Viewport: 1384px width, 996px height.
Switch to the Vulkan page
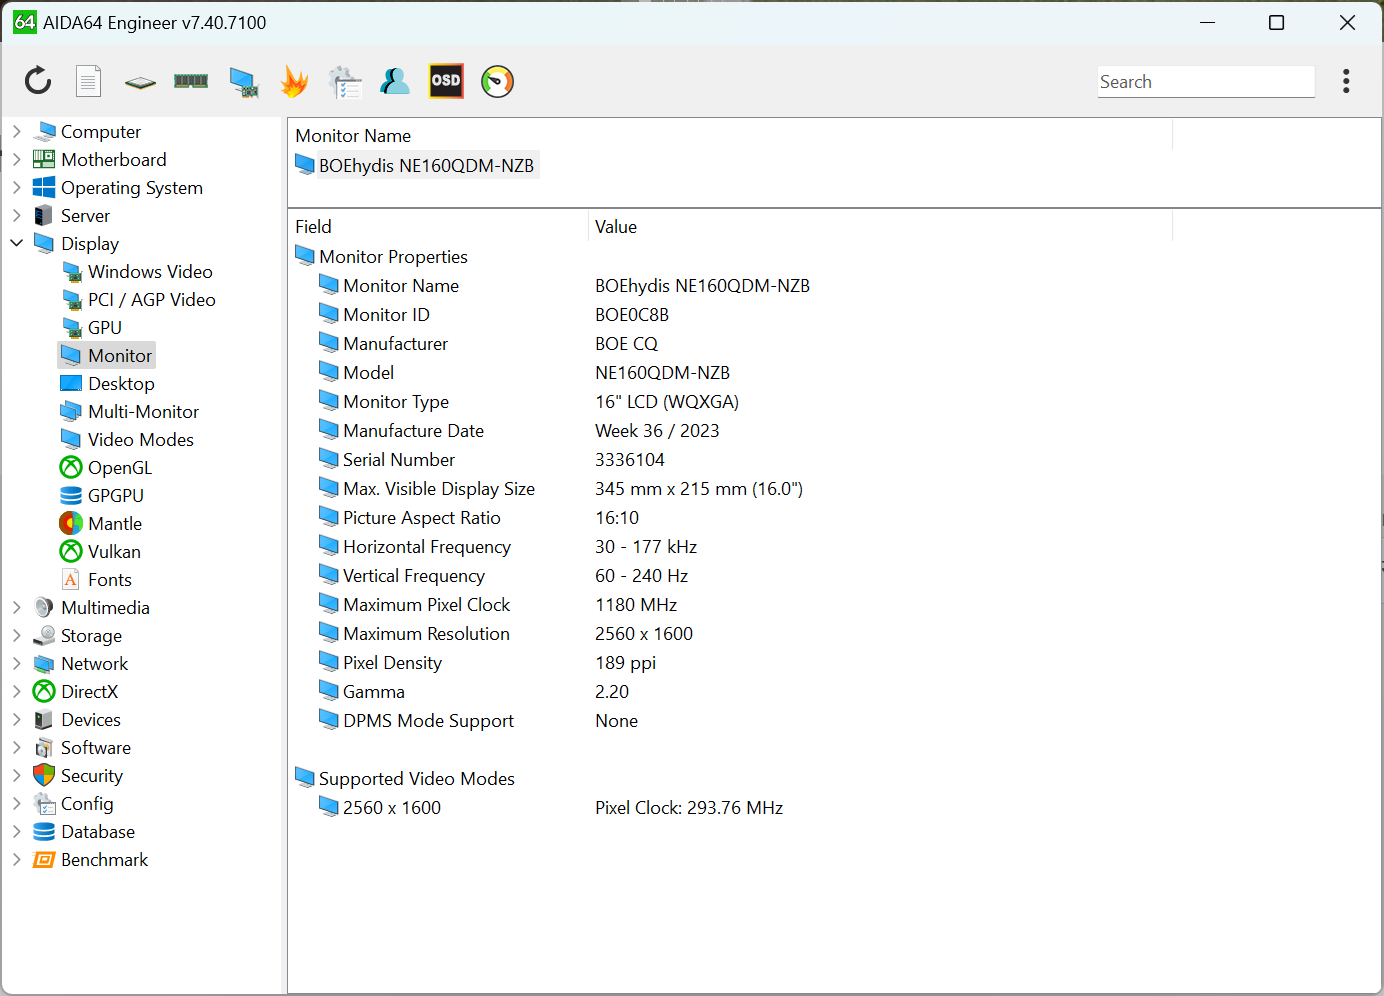tap(113, 551)
